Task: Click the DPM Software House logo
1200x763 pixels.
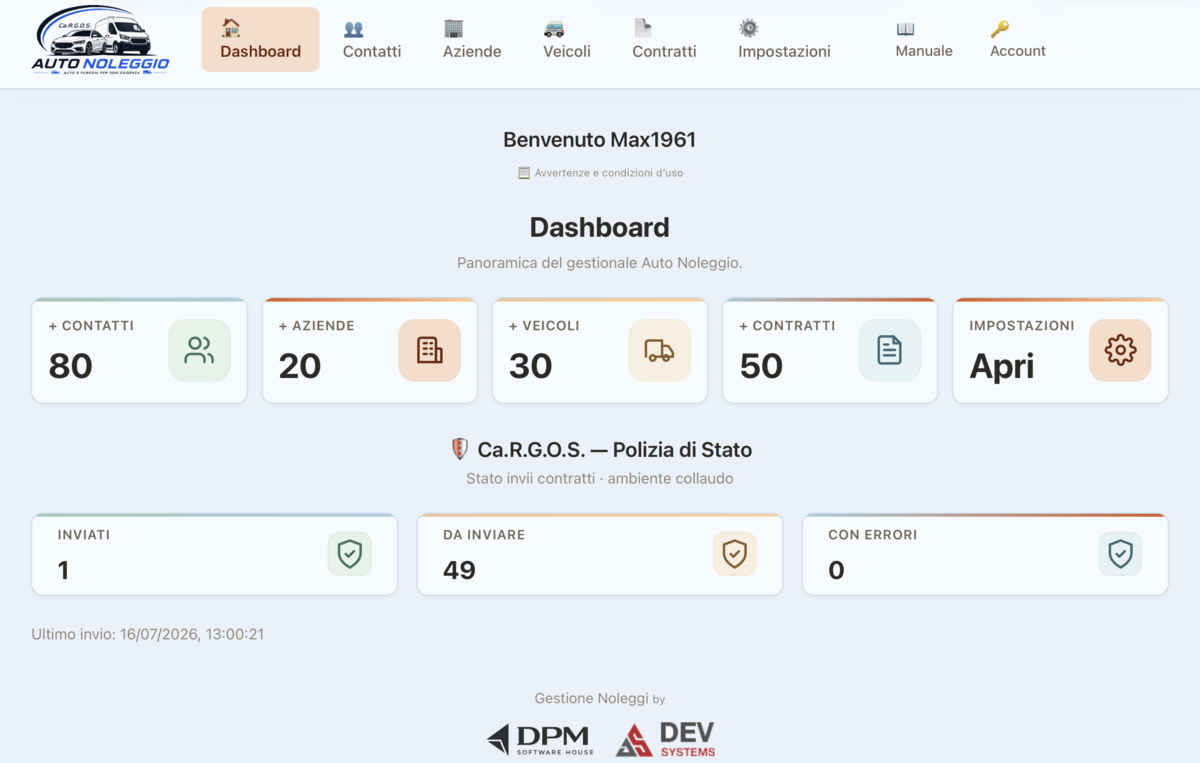Action: (540, 740)
